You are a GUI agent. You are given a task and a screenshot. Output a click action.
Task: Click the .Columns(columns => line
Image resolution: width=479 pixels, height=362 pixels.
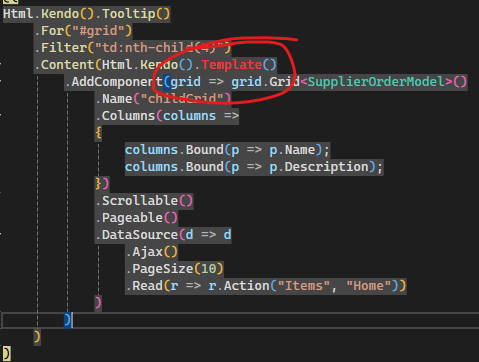click(x=167, y=116)
